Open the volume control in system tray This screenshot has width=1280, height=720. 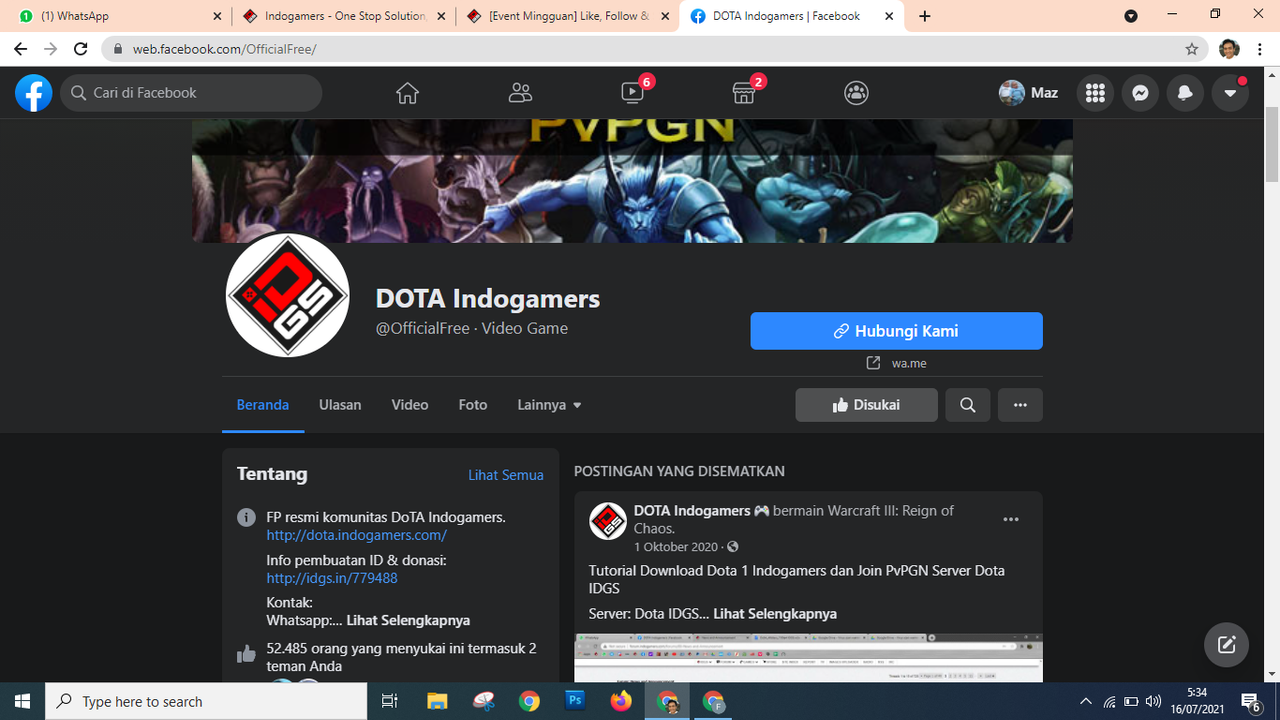(x=1153, y=701)
